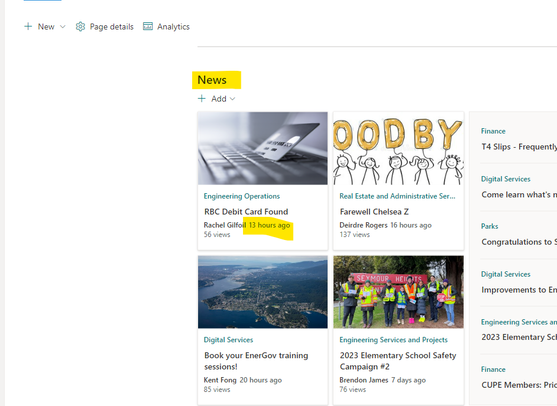
Task: Open Improvements to list item
Action: (519, 290)
